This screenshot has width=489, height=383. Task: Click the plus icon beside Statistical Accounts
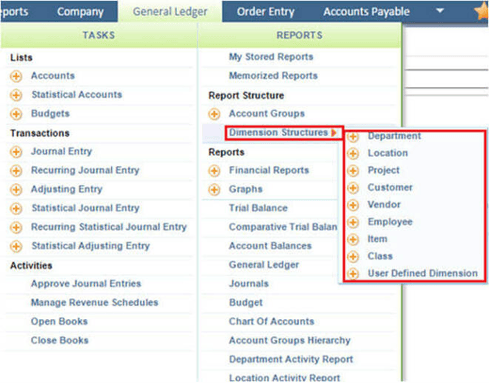[16, 95]
